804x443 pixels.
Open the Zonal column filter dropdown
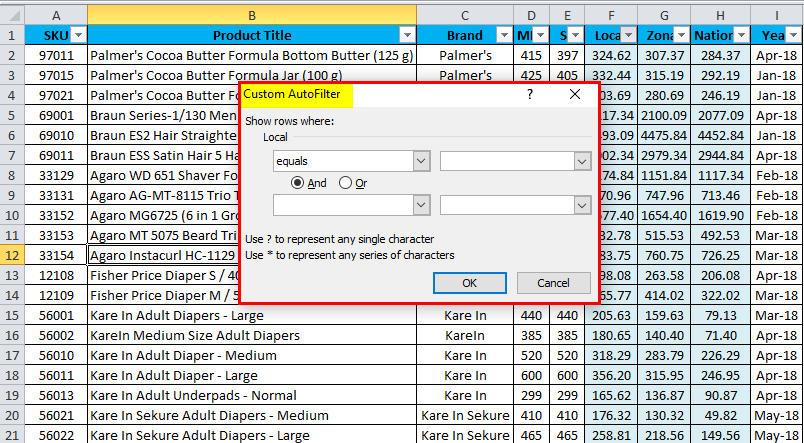click(x=681, y=35)
